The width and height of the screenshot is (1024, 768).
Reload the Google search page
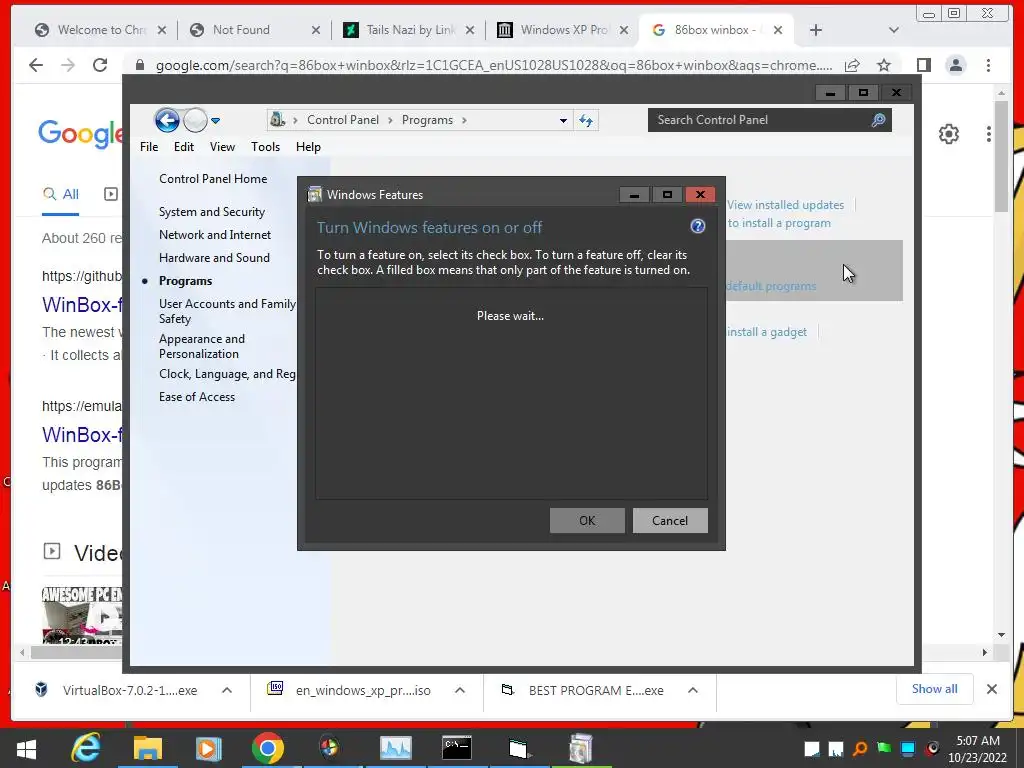[100, 65]
